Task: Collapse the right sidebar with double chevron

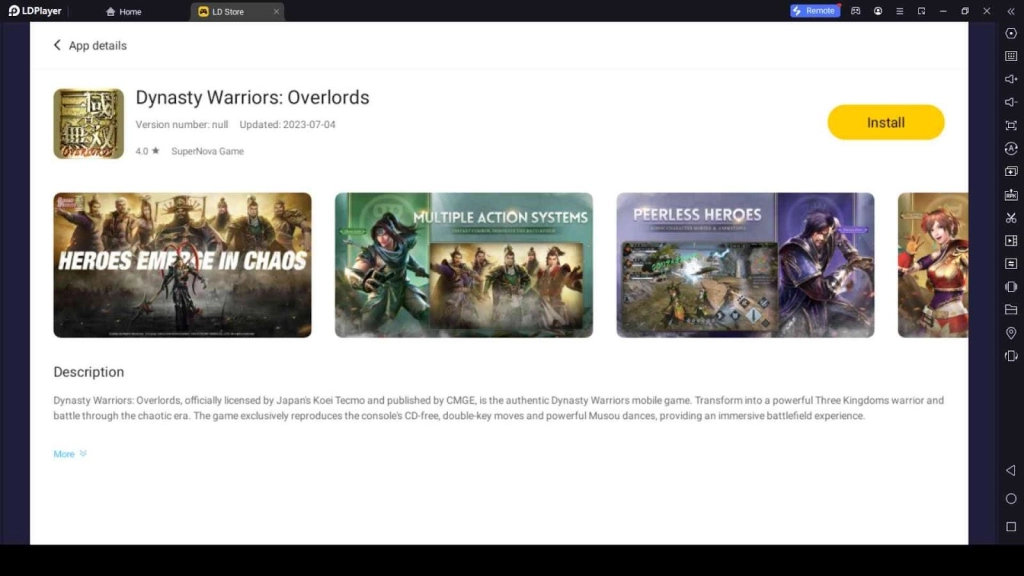Action: click(x=1011, y=11)
